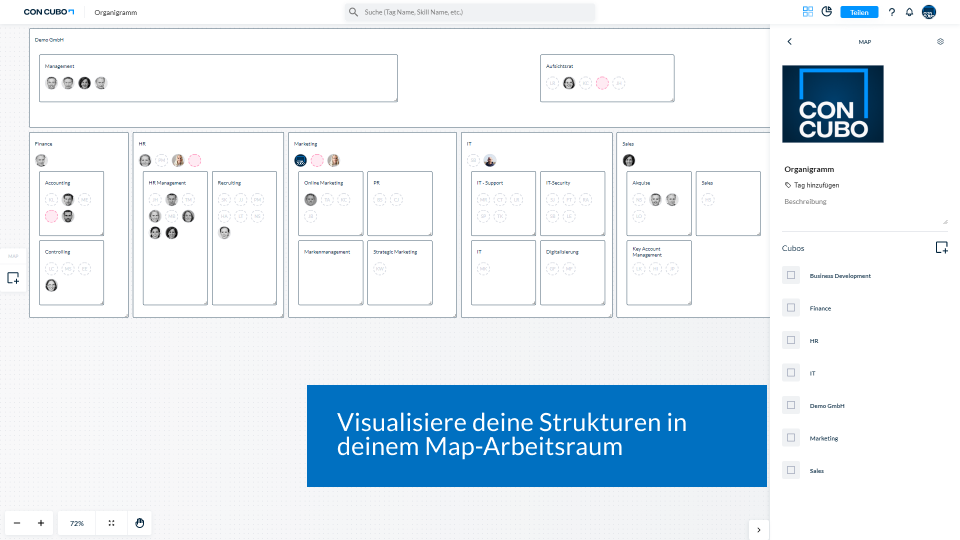
Task: Click the pink placeholder avatar in Aufsichtsrat
Action: pyautogui.click(x=602, y=83)
